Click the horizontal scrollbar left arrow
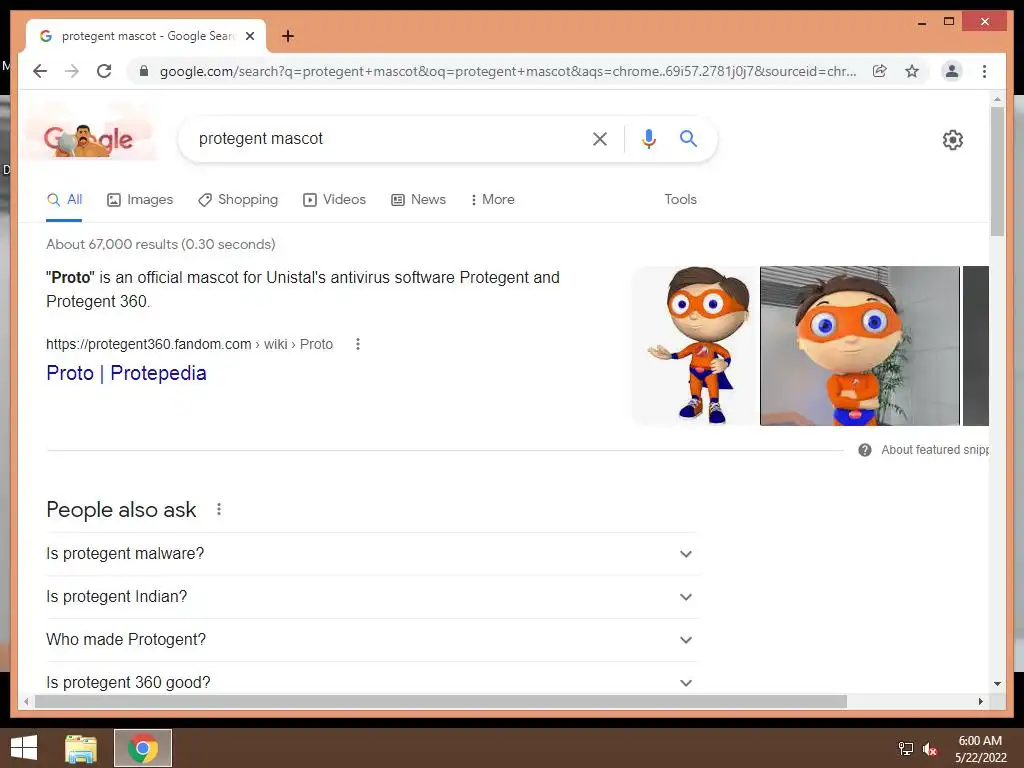This screenshot has height=768, width=1024. click(x=26, y=701)
